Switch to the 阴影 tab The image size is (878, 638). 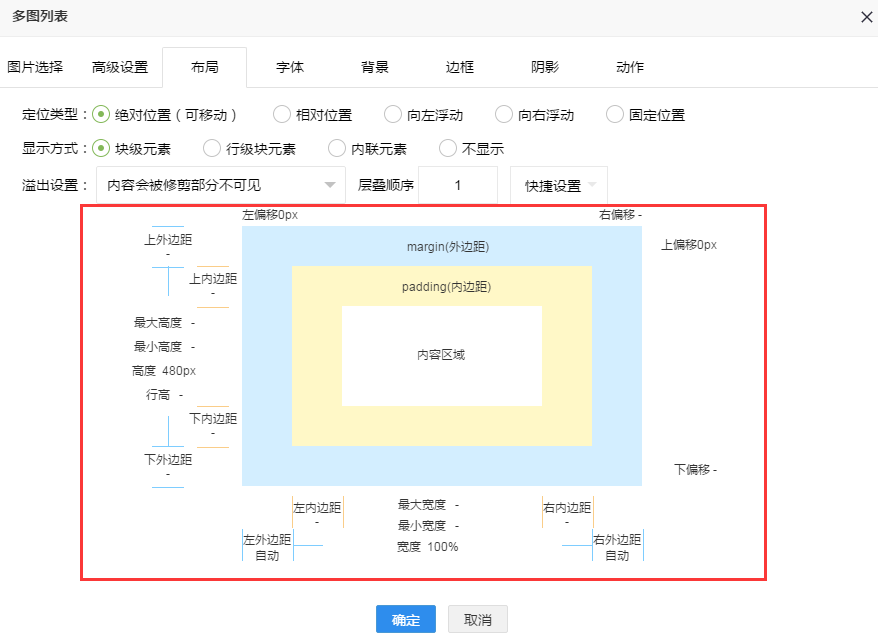[x=545, y=67]
